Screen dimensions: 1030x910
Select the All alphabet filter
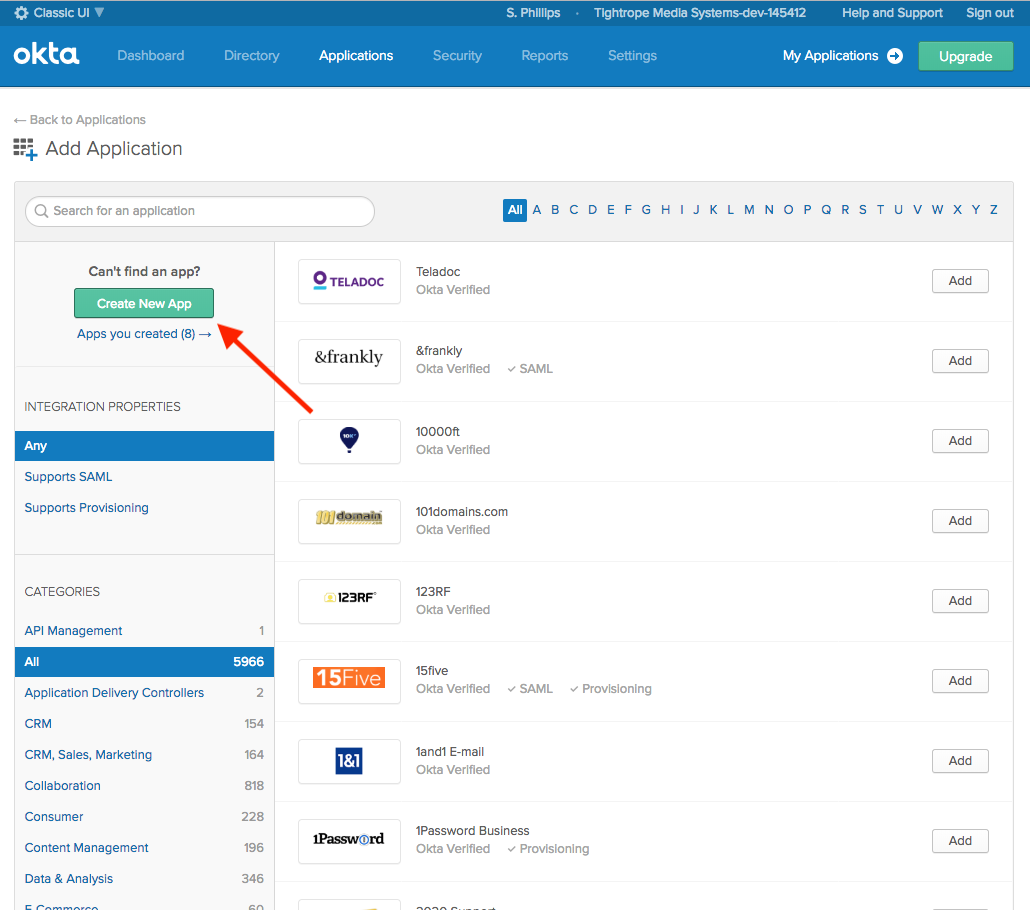pyautogui.click(x=515, y=210)
